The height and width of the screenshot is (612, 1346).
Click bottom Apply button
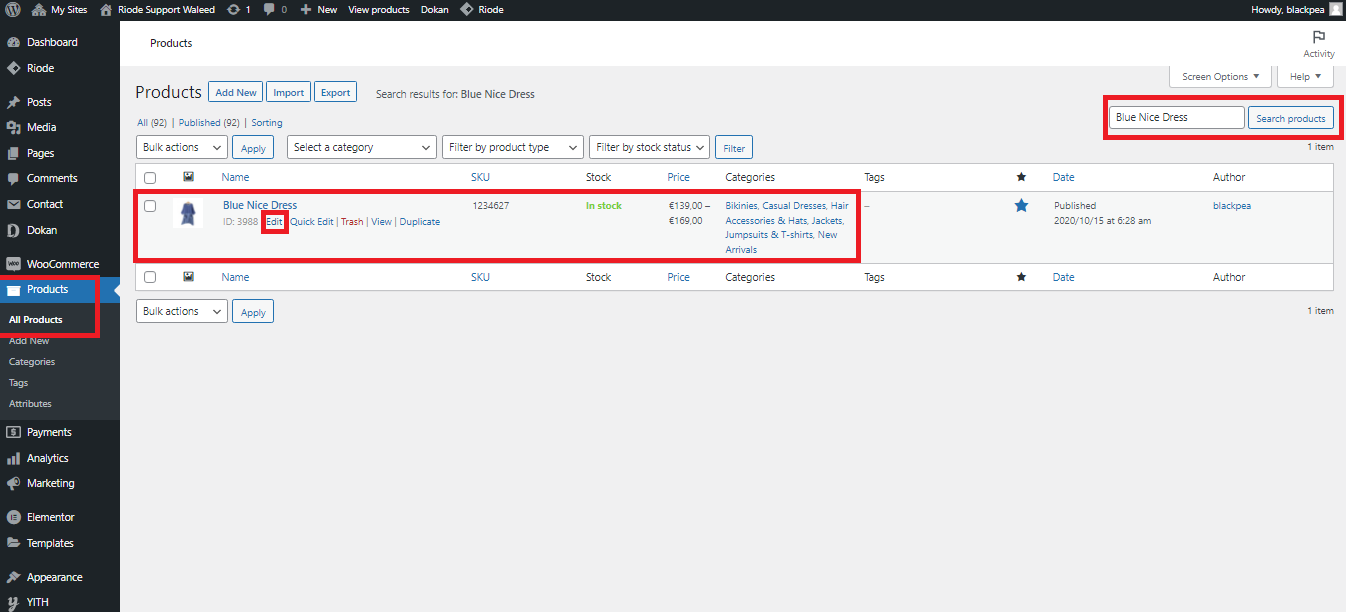tap(253, 312)
